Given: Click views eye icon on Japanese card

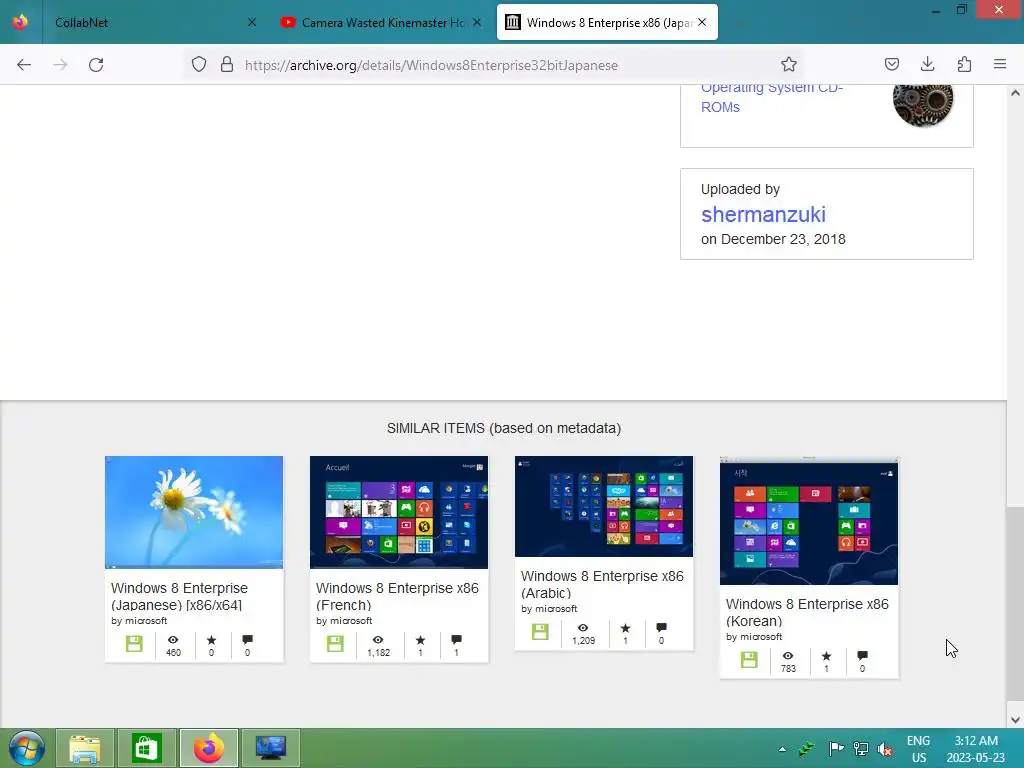Looking at the screenshot, I should 173,639.
